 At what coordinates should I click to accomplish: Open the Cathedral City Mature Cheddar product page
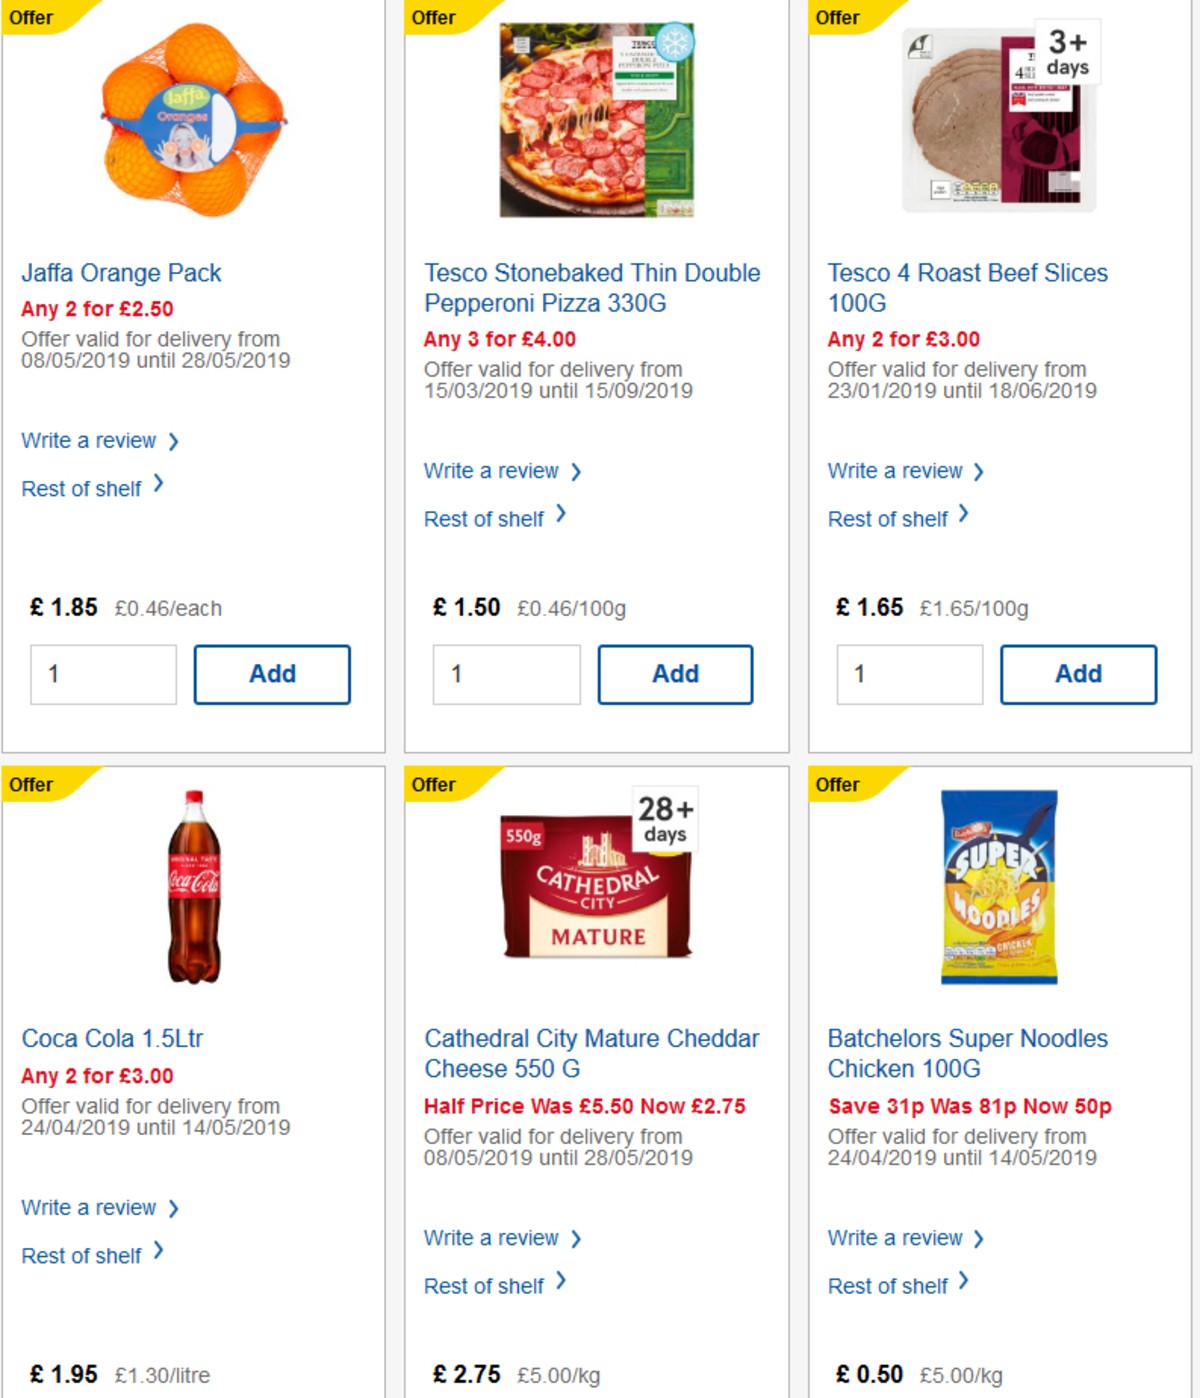pos(591,1053)
